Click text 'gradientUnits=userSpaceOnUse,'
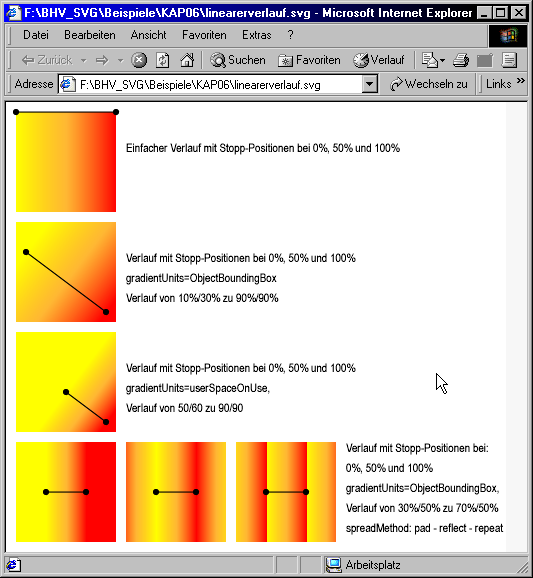533x578 pixels. pyautogui.click(x=198, y=388)
